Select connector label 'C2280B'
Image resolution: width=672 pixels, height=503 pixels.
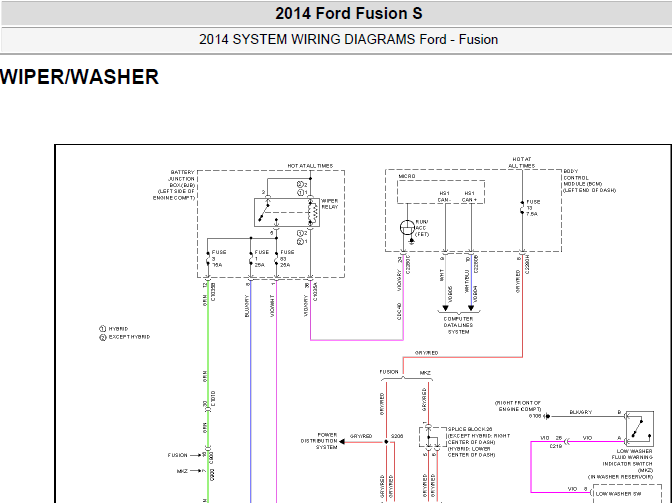pos(477,264)
